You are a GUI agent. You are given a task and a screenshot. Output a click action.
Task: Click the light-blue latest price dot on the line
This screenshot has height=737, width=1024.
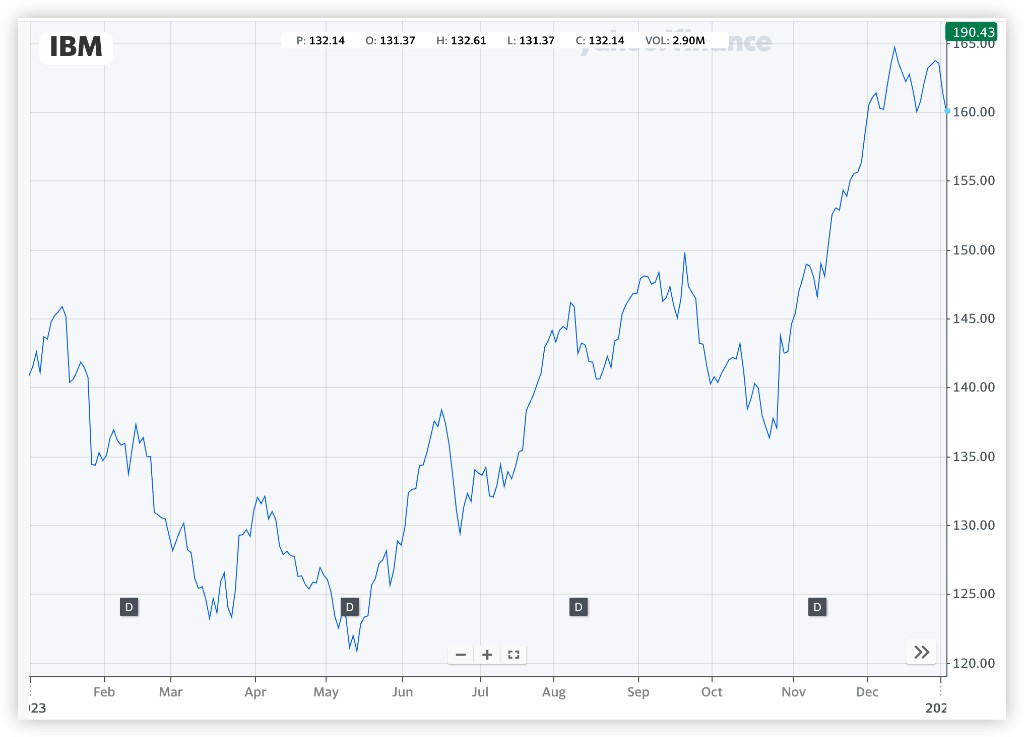(947, 111)
